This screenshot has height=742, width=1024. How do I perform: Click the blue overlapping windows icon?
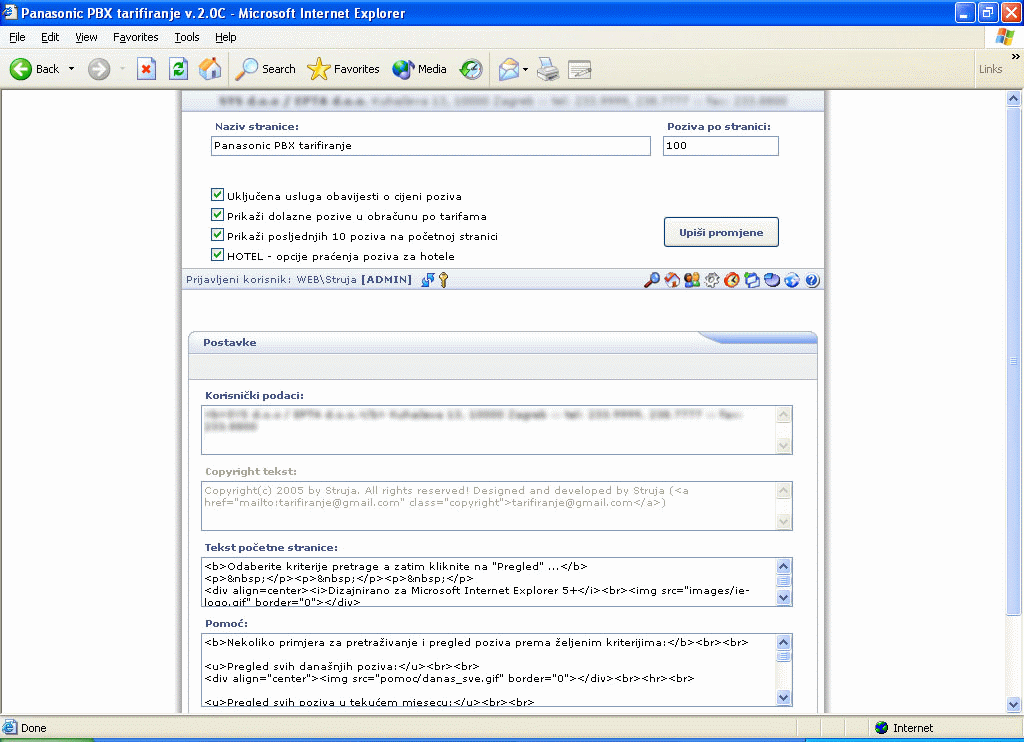(x=752, y=280)
